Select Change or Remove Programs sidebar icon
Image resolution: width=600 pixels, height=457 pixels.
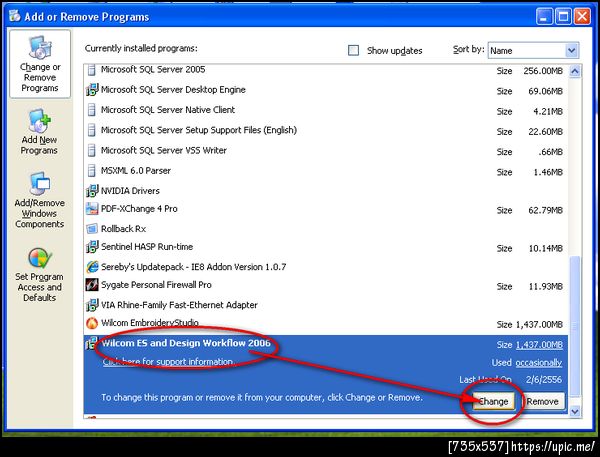[40, 64]
